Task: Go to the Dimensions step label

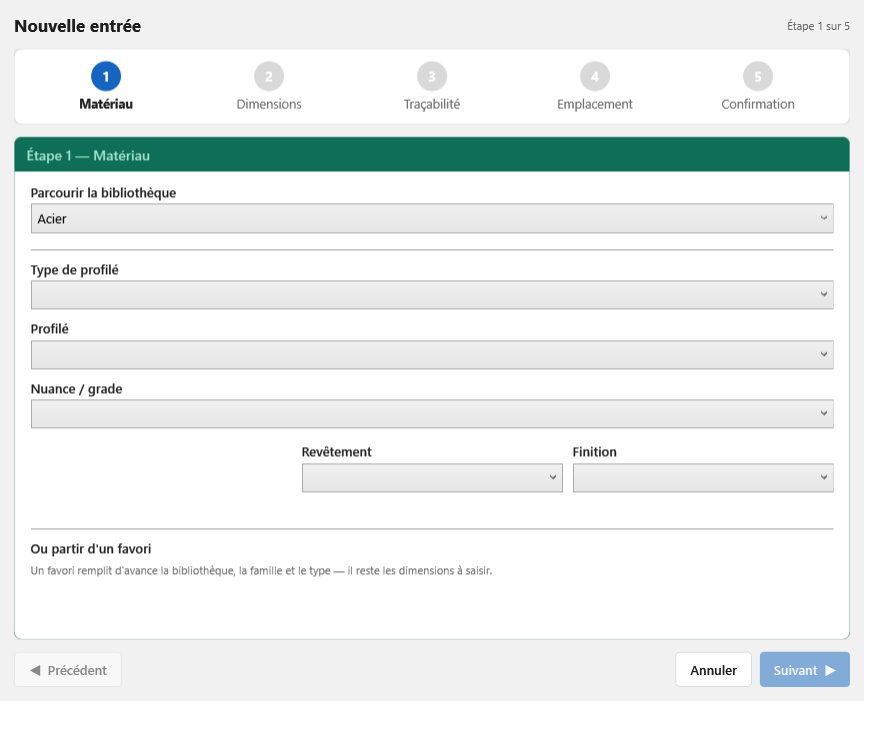Action: (269, 104)
